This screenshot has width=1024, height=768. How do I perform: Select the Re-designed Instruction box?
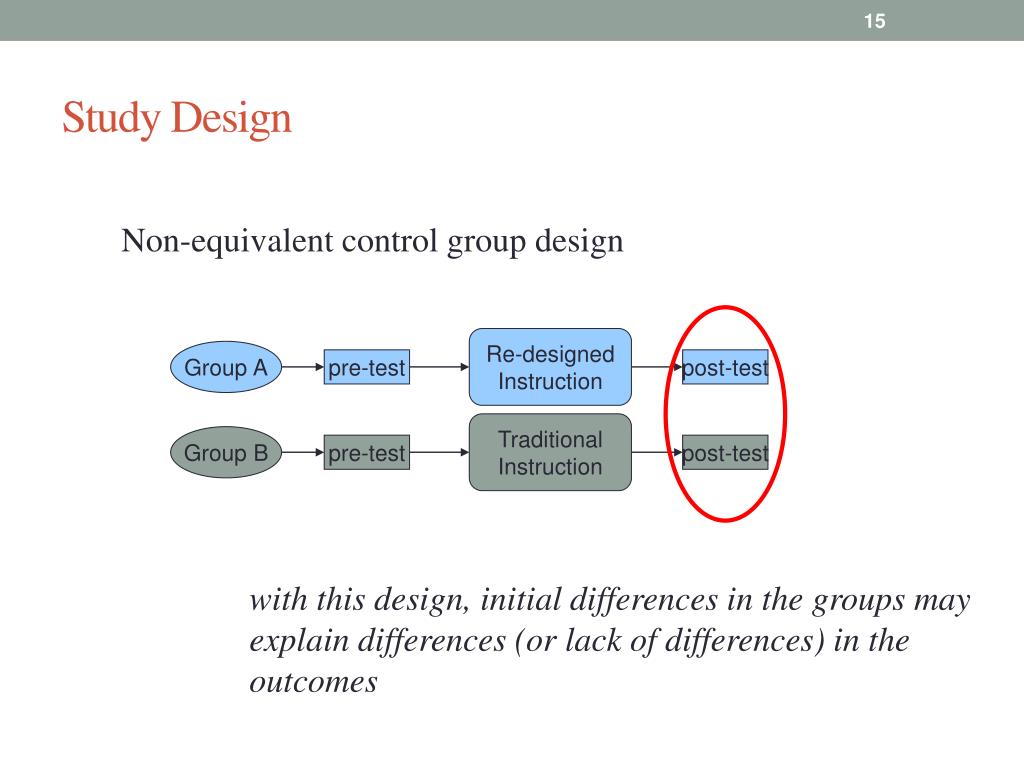pos(551,367)
